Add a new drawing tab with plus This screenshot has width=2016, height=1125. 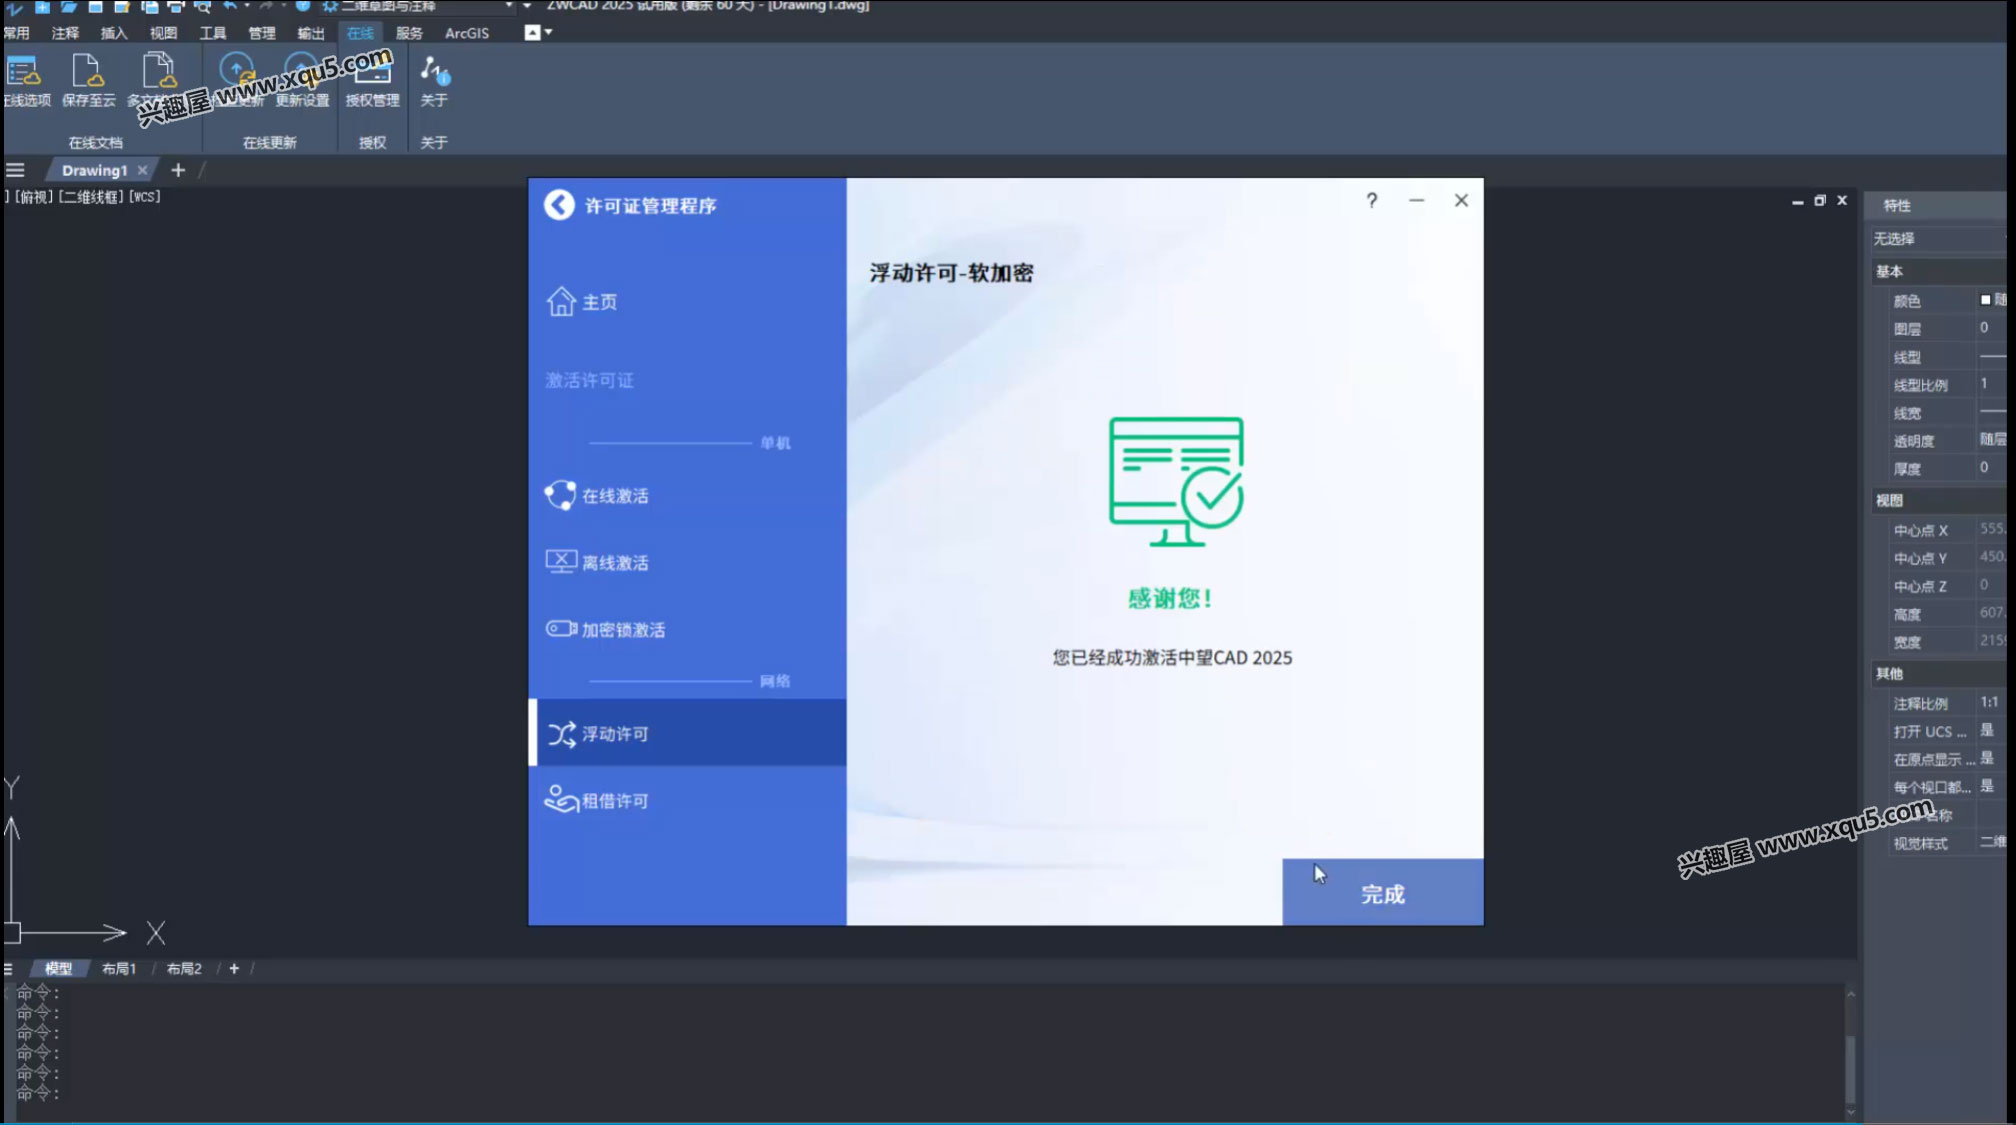[178, 170]
